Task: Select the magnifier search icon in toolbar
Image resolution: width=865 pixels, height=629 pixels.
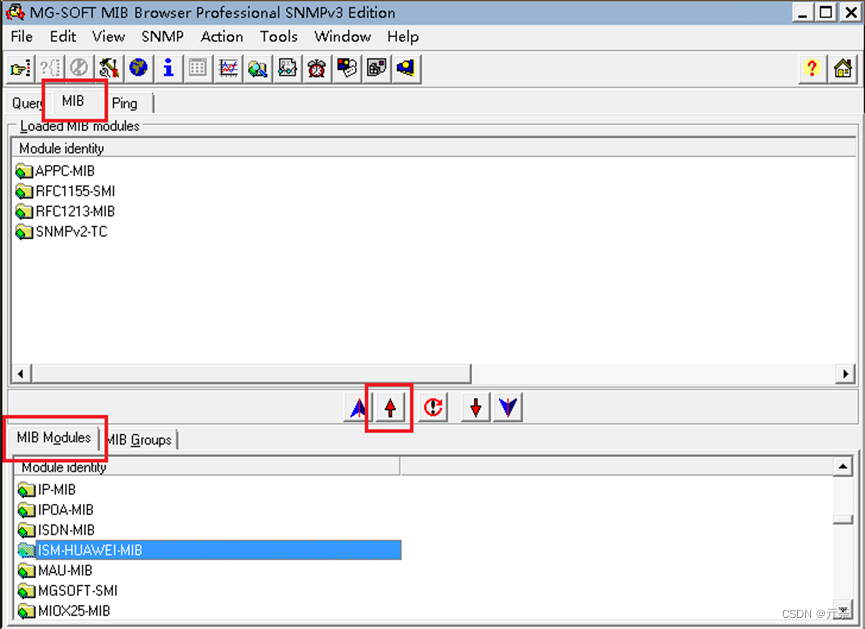Action: pyautogui.click(x=256, y=68)
